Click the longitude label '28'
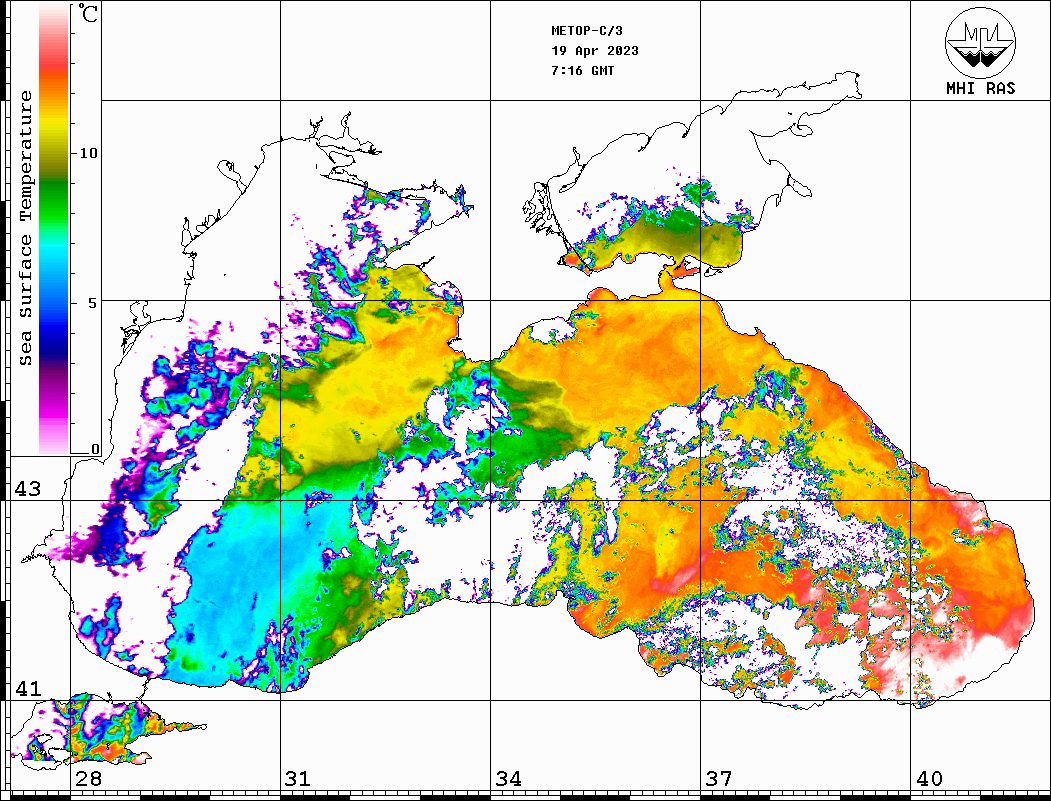This screenshot has height=801, width=1051. tap(88, 778)
